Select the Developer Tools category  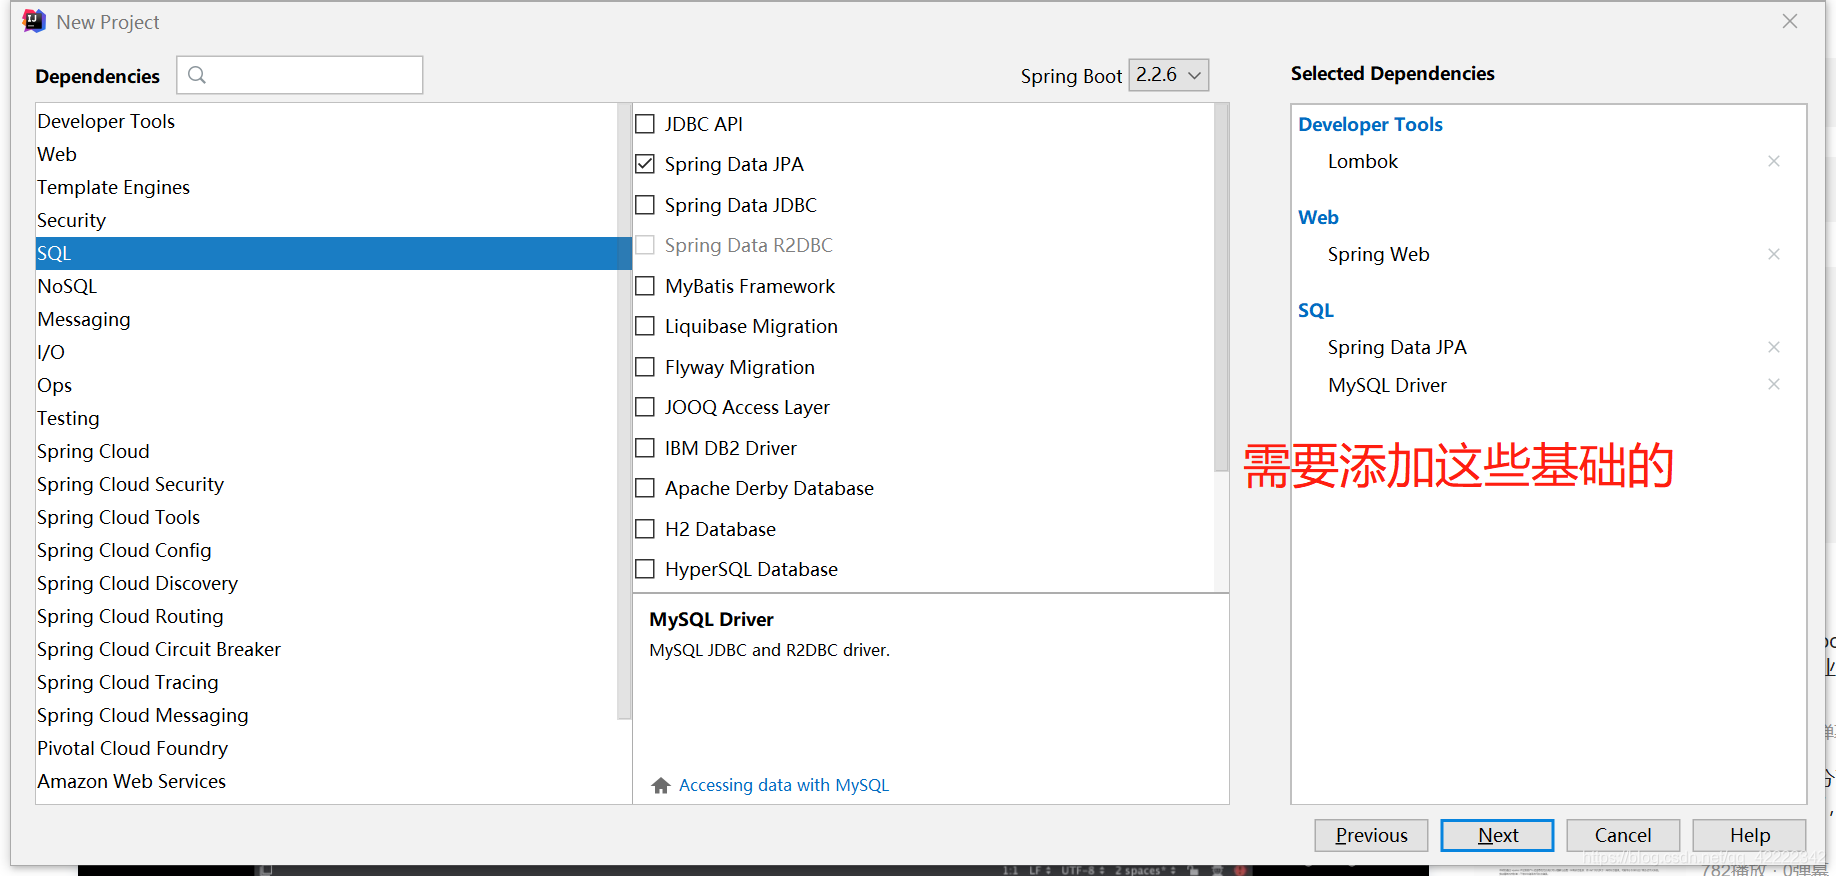click(326, 121)
